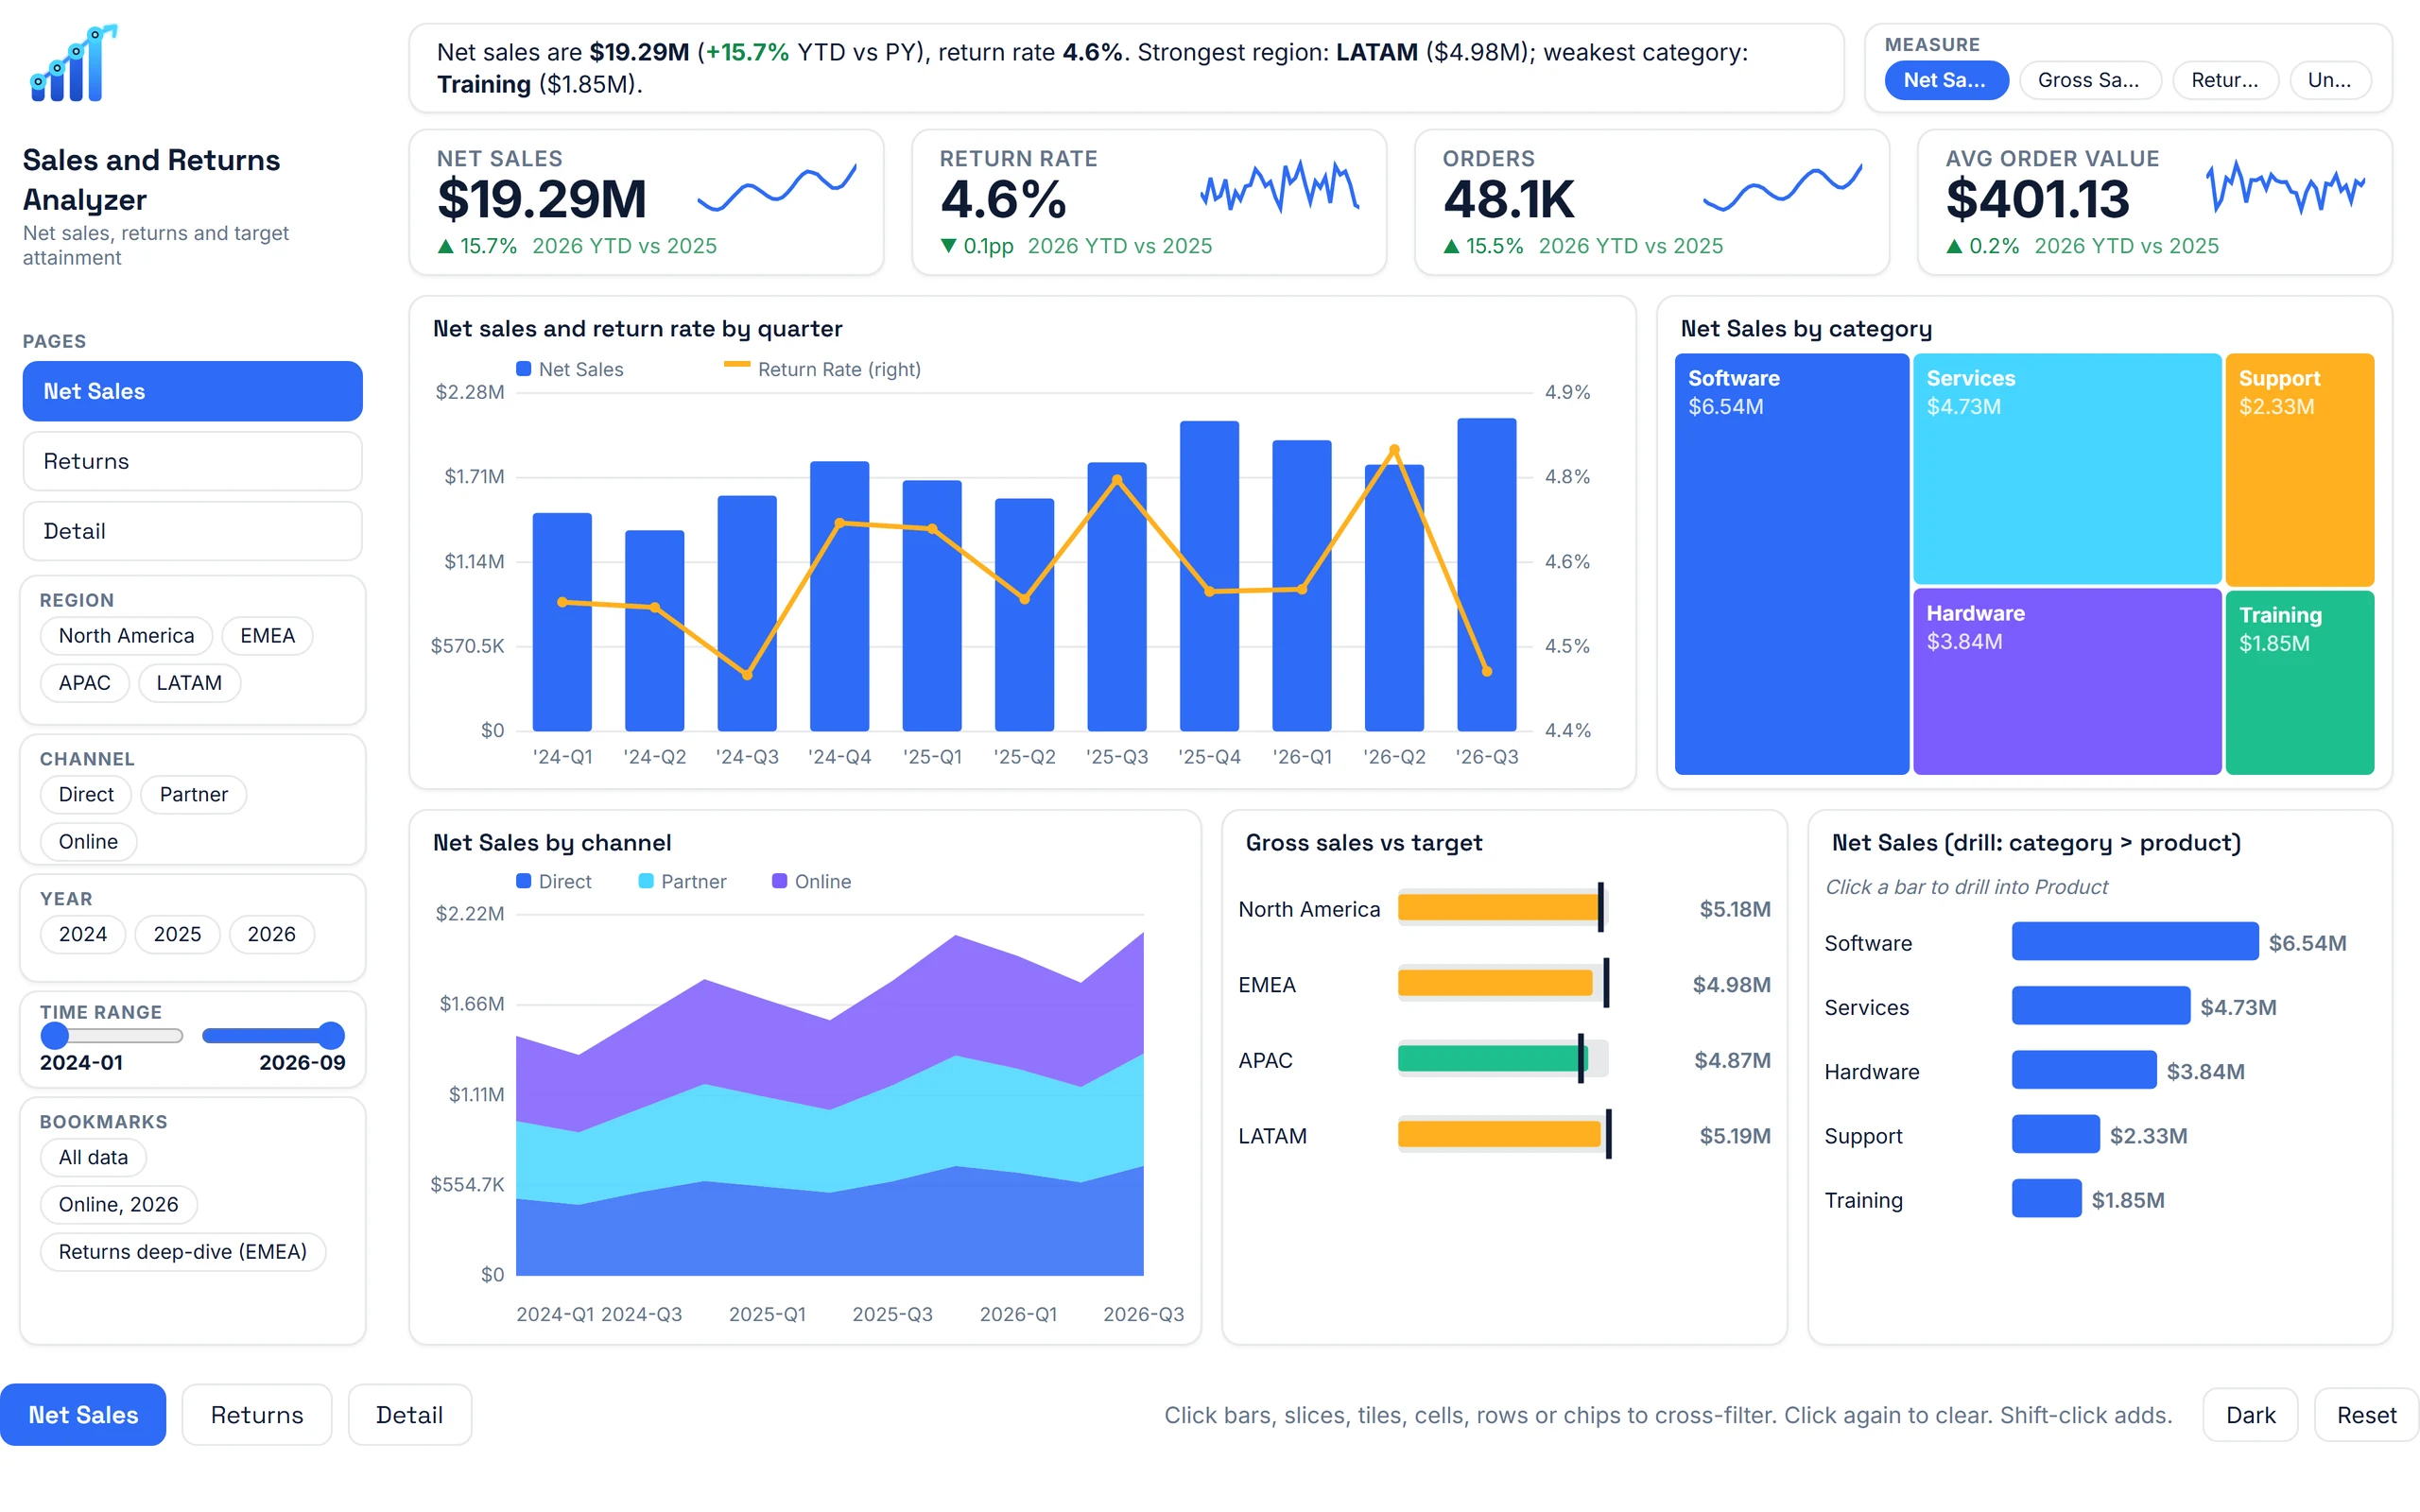
Task: Switch to the Detail bottom tab
Action: pos(409,1414)
